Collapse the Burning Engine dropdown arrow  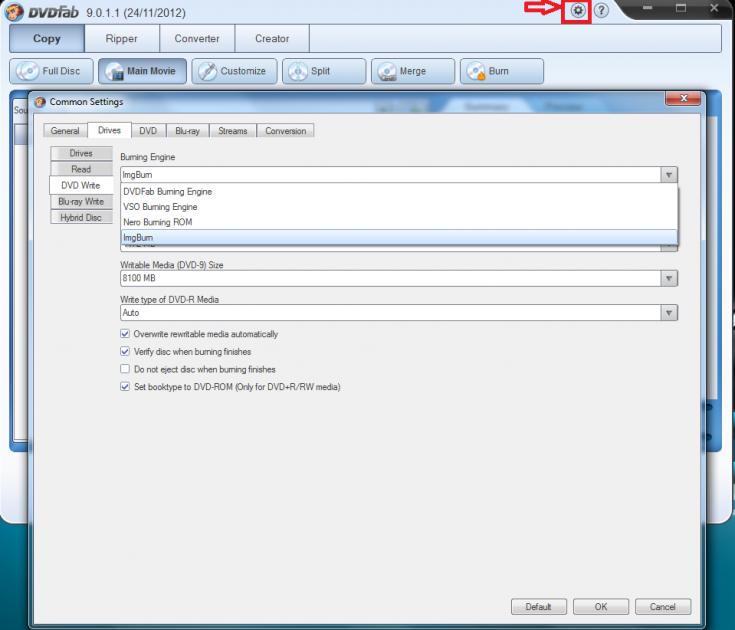coord(669,175)
